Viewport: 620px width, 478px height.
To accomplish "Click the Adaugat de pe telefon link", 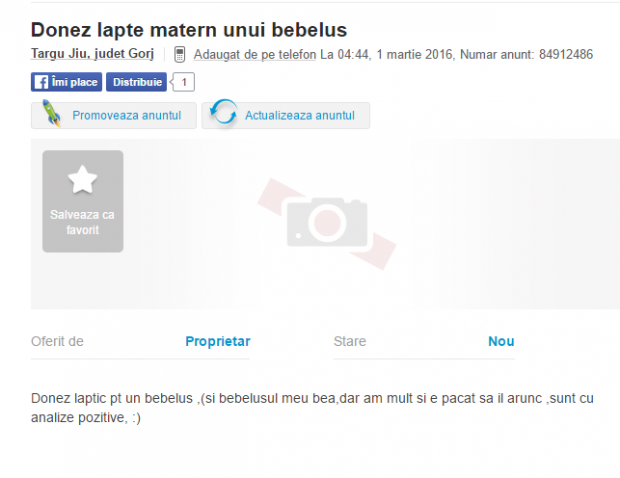I will (x=255, y=54).
